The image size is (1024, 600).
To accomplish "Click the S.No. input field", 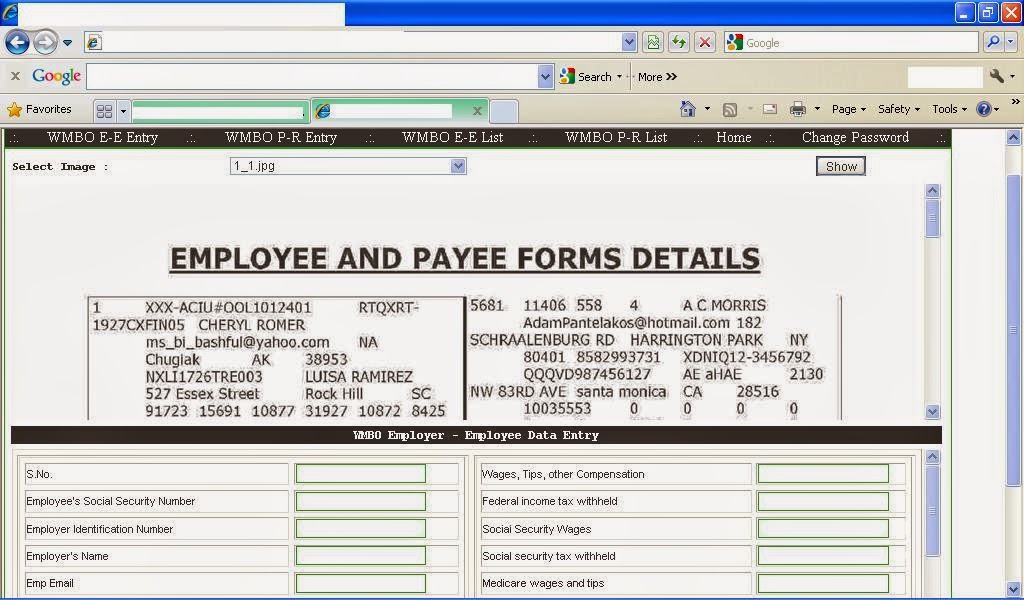I will point(360,474).
